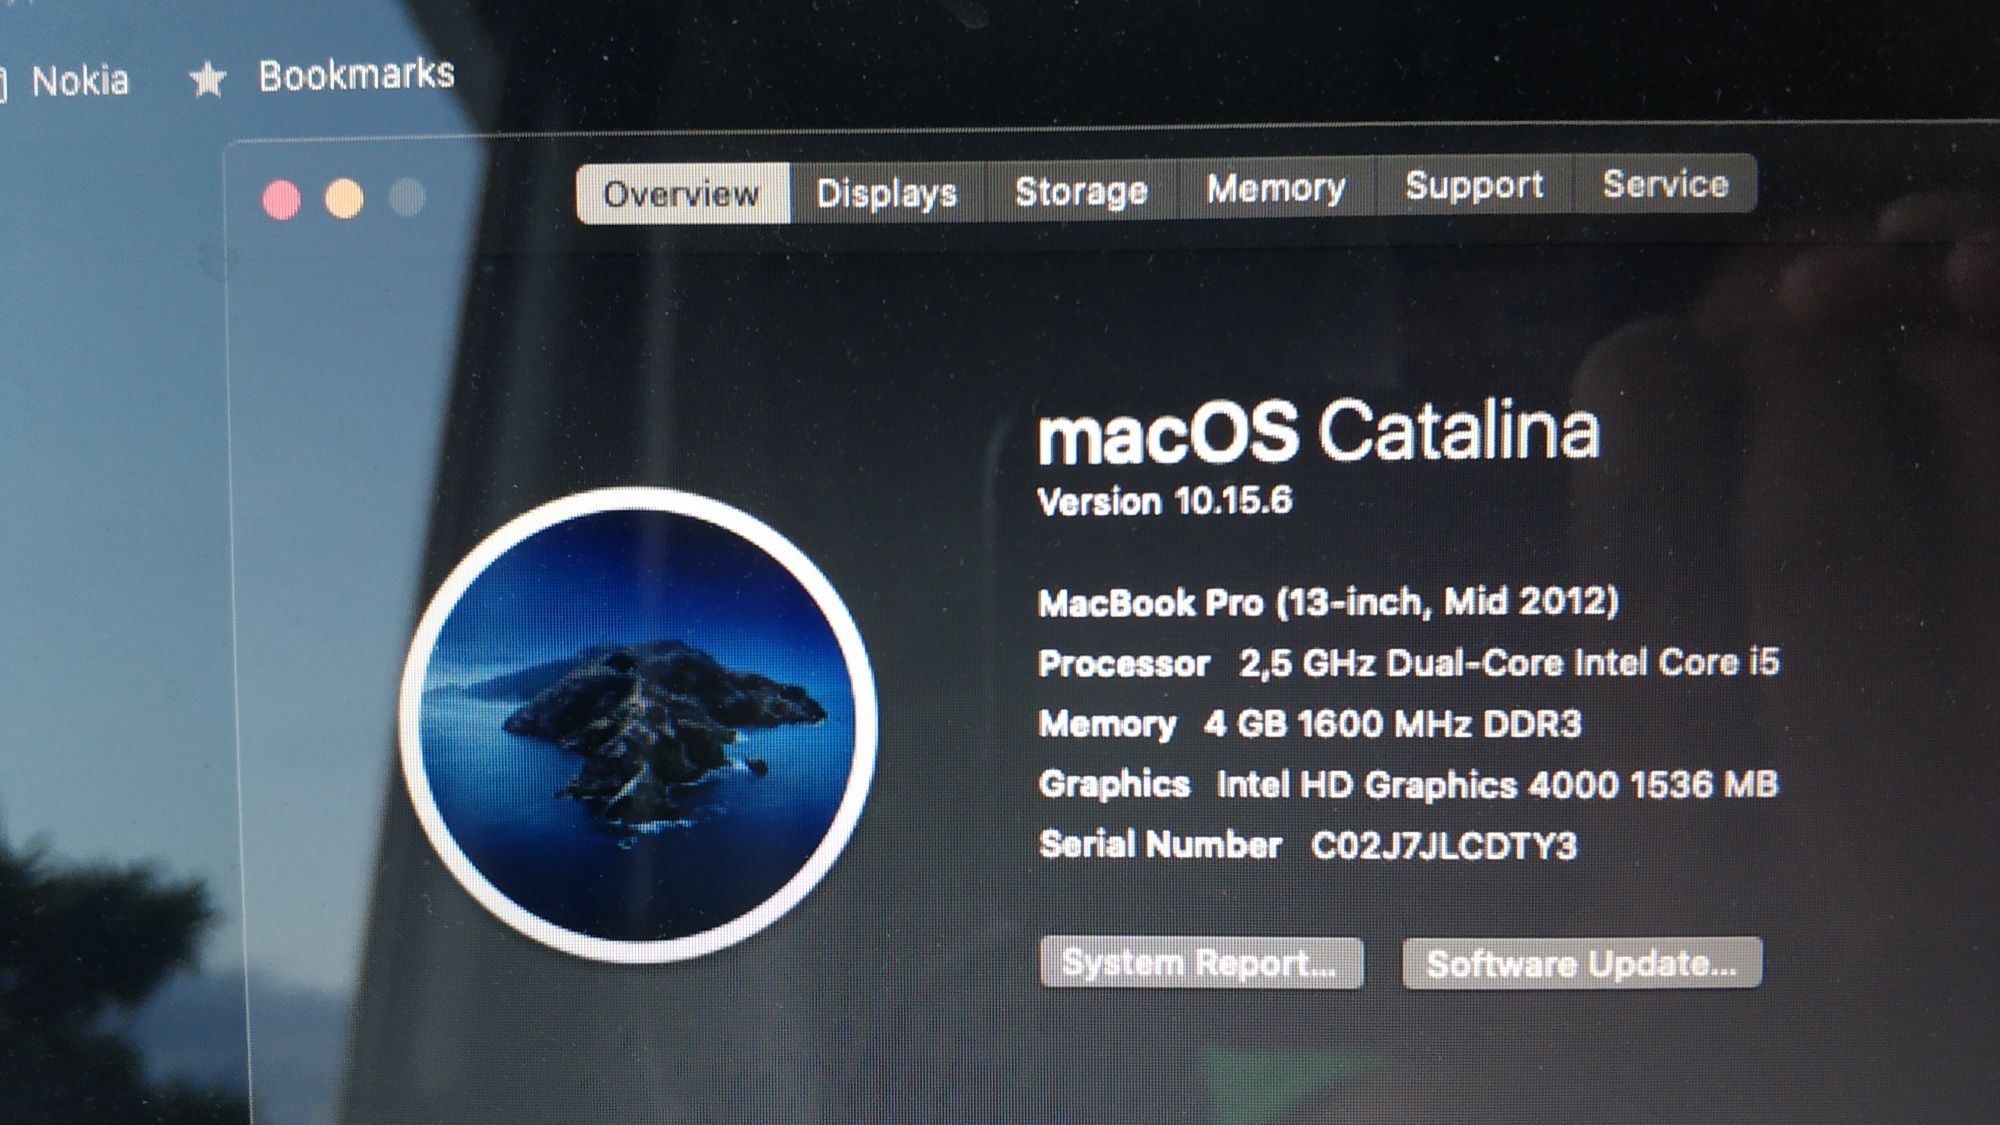
Task: Open the Displays tab
Action: (887, 192)
